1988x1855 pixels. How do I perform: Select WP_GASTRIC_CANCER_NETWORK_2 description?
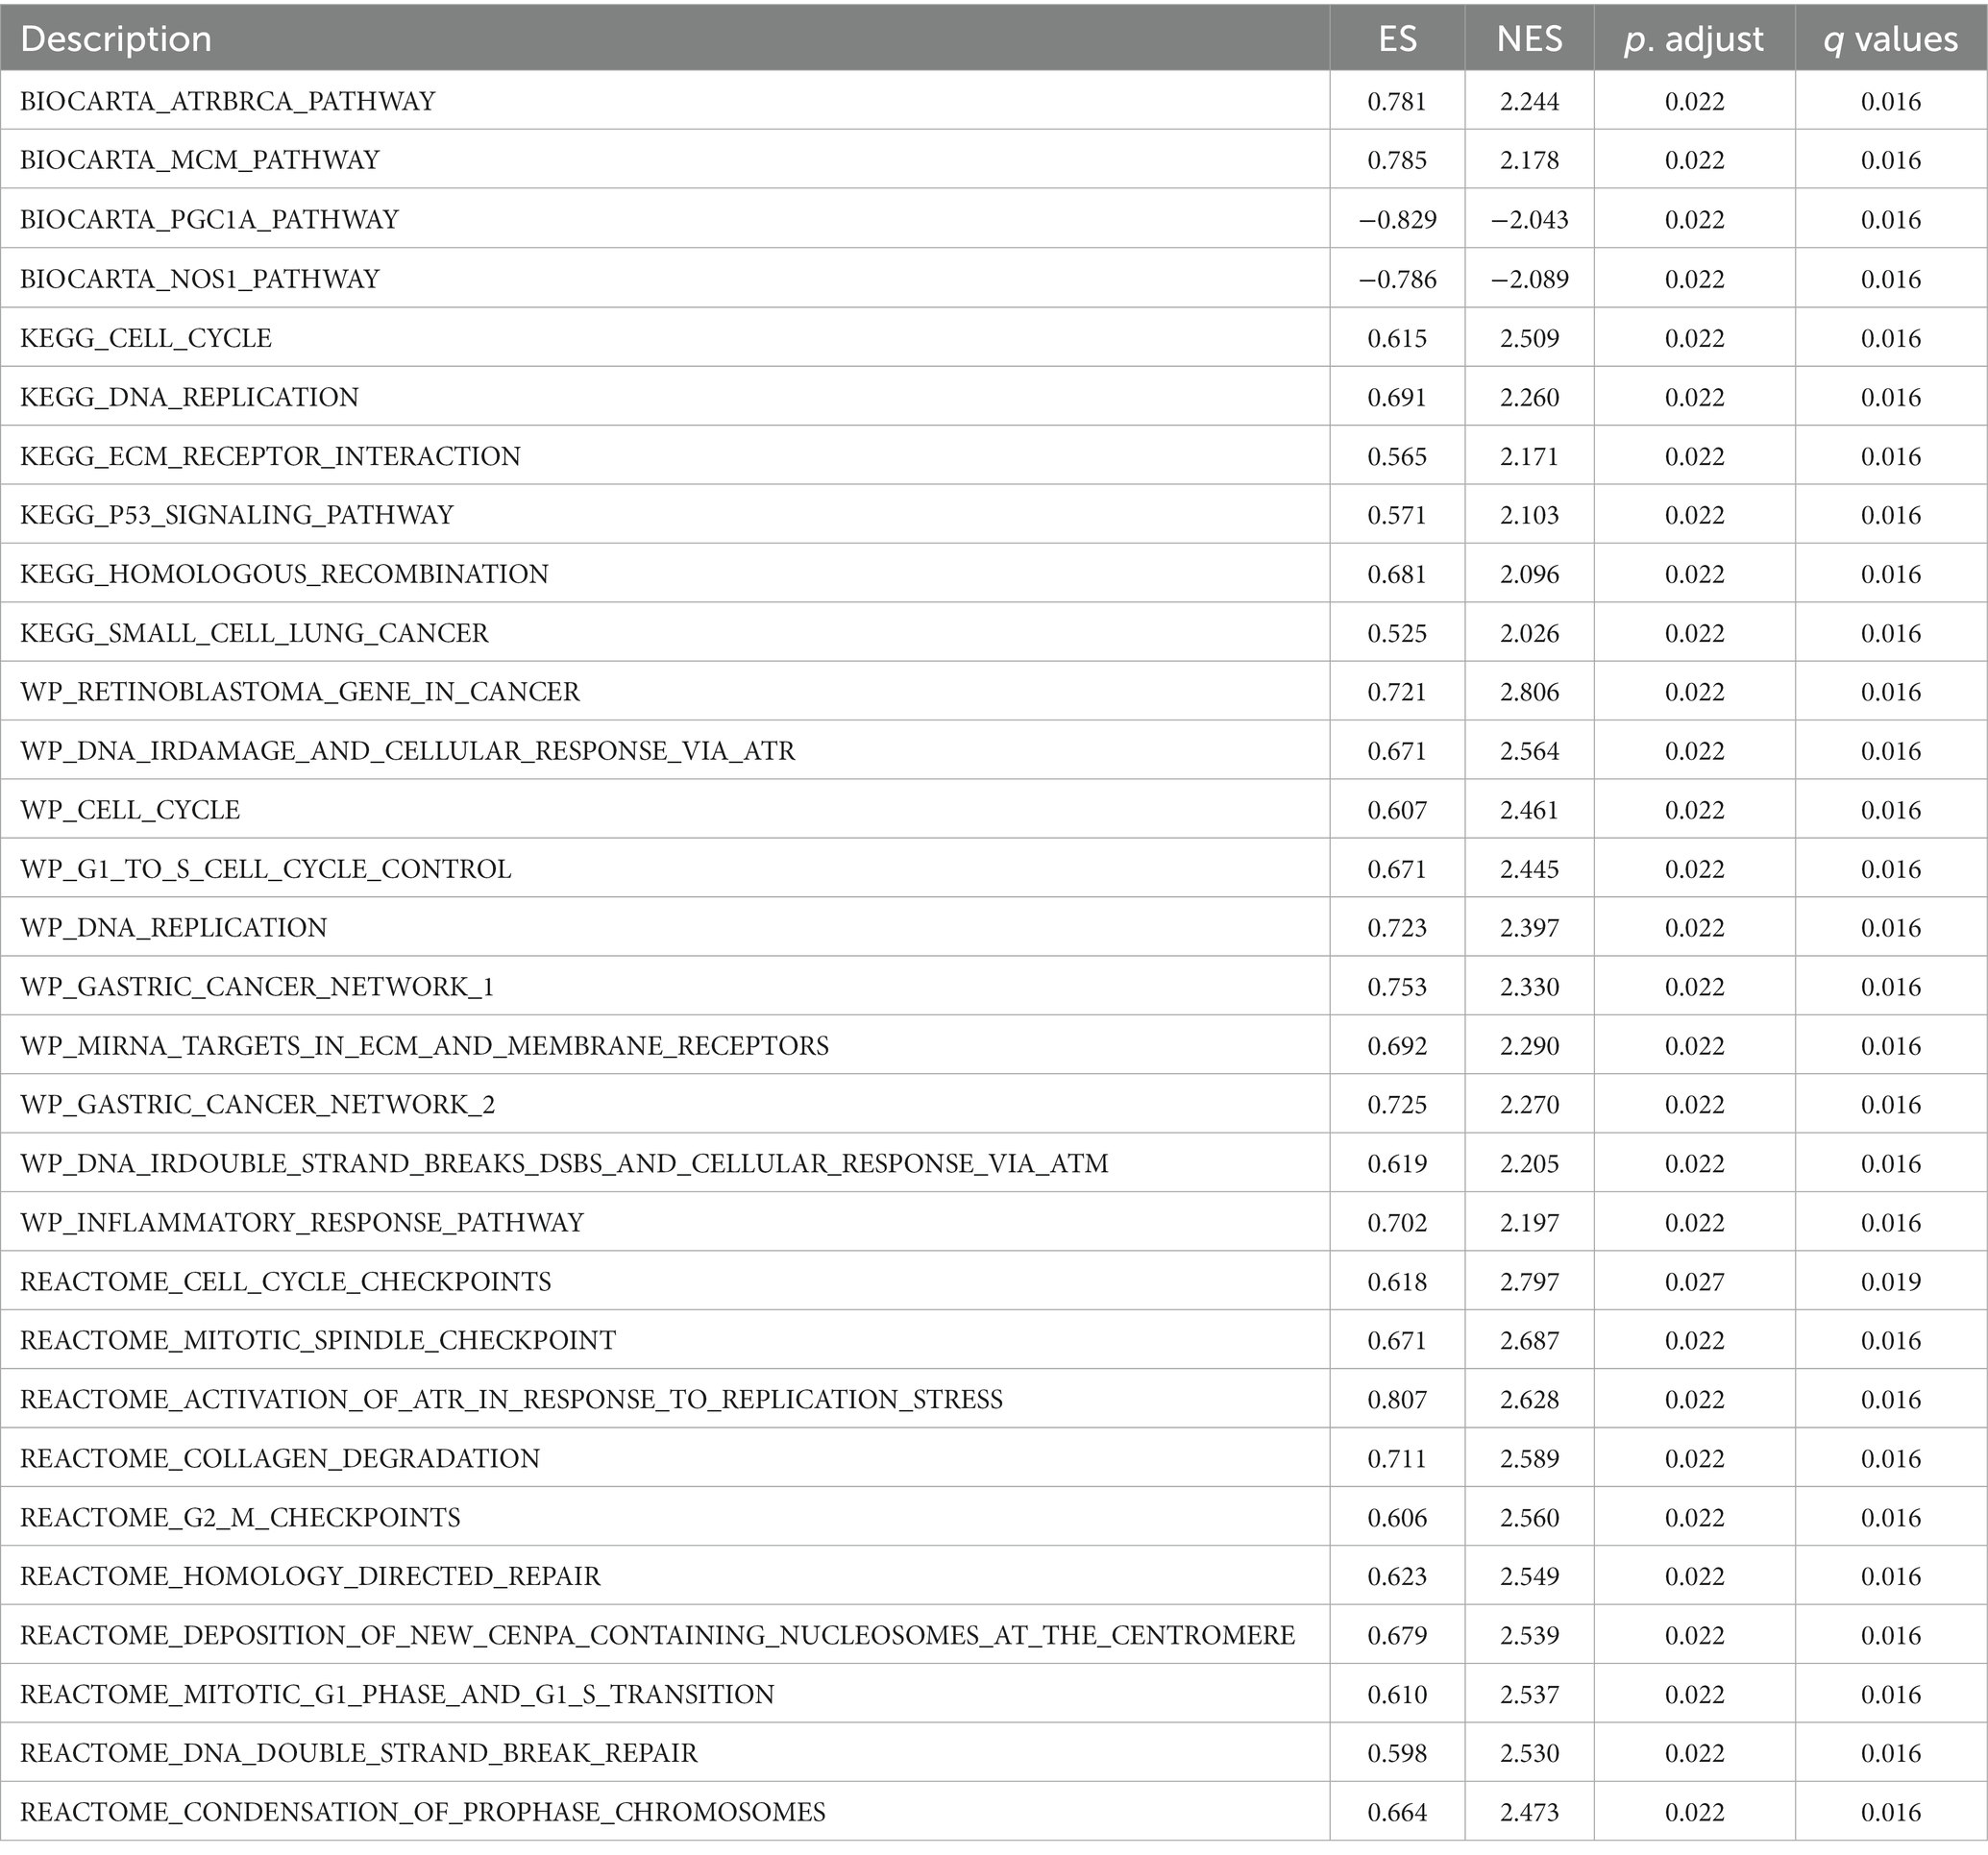point(257,1105)
